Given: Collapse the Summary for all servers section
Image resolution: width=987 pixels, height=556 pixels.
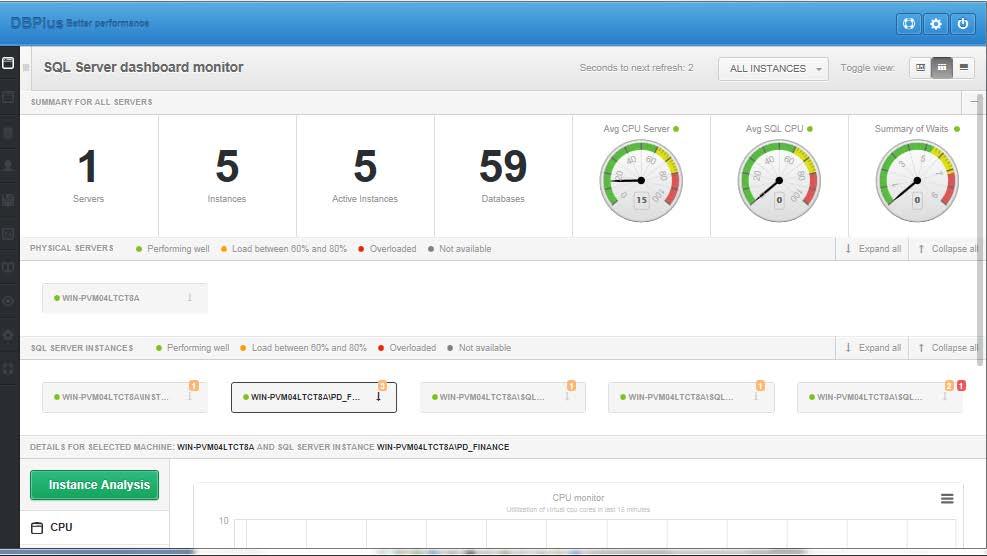Looking at the screenshot, I should pyautogui.click(x=974, y=101).
